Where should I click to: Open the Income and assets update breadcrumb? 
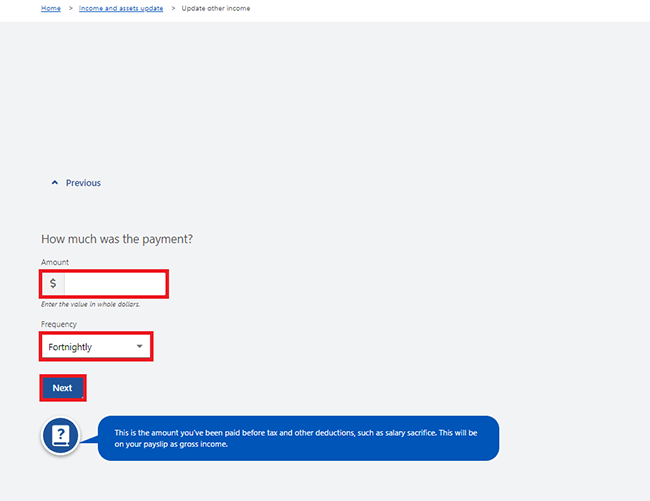[x=121, y=8]
